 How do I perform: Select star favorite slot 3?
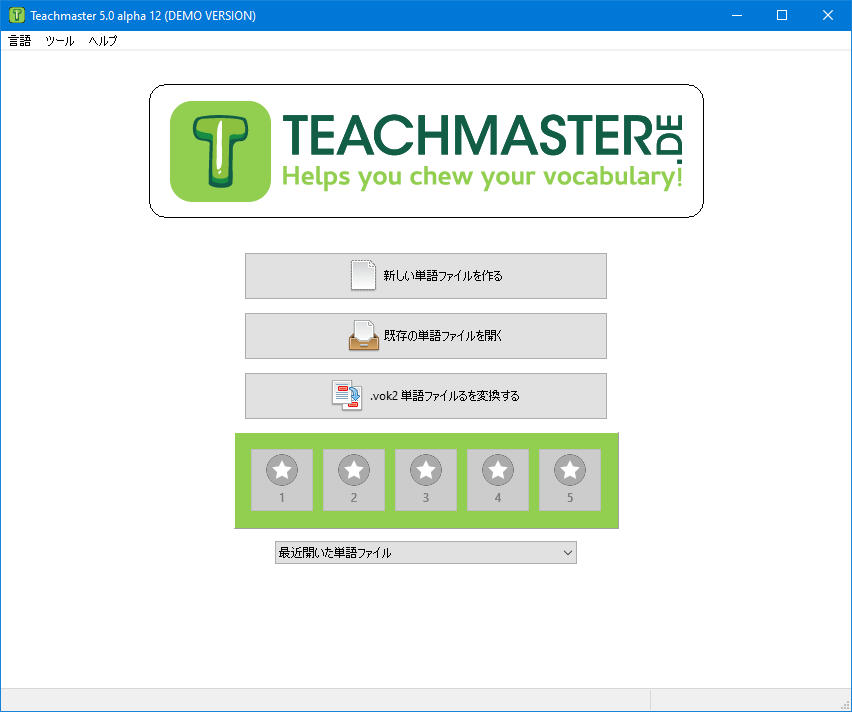(426, 479)
